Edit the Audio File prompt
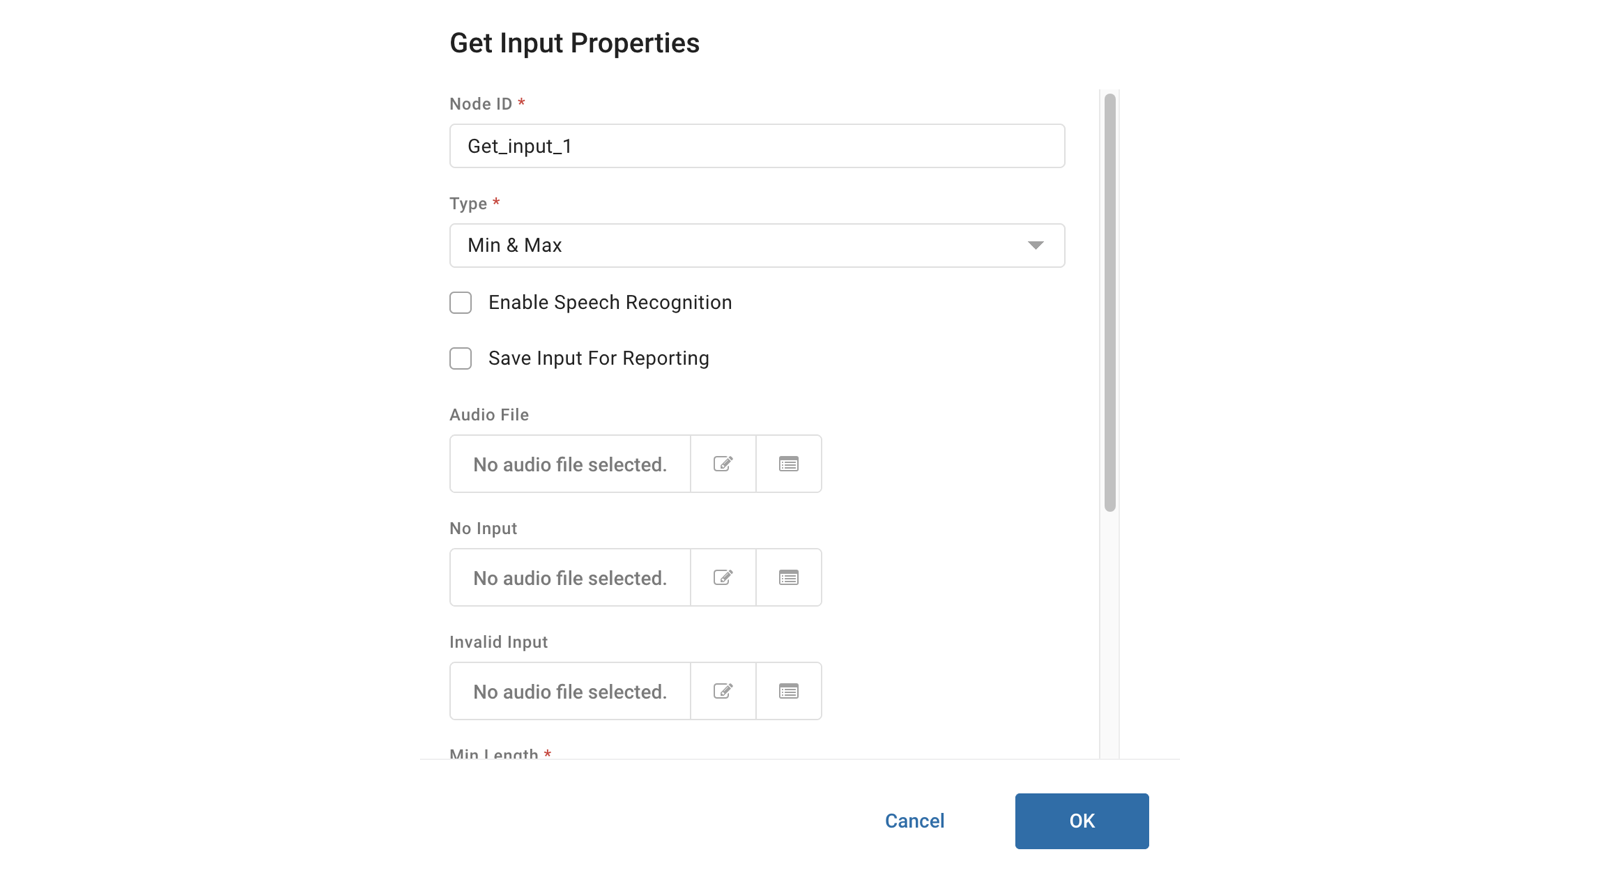Image resolution: width=1600 pixels, height=880 pixels. 723,464
